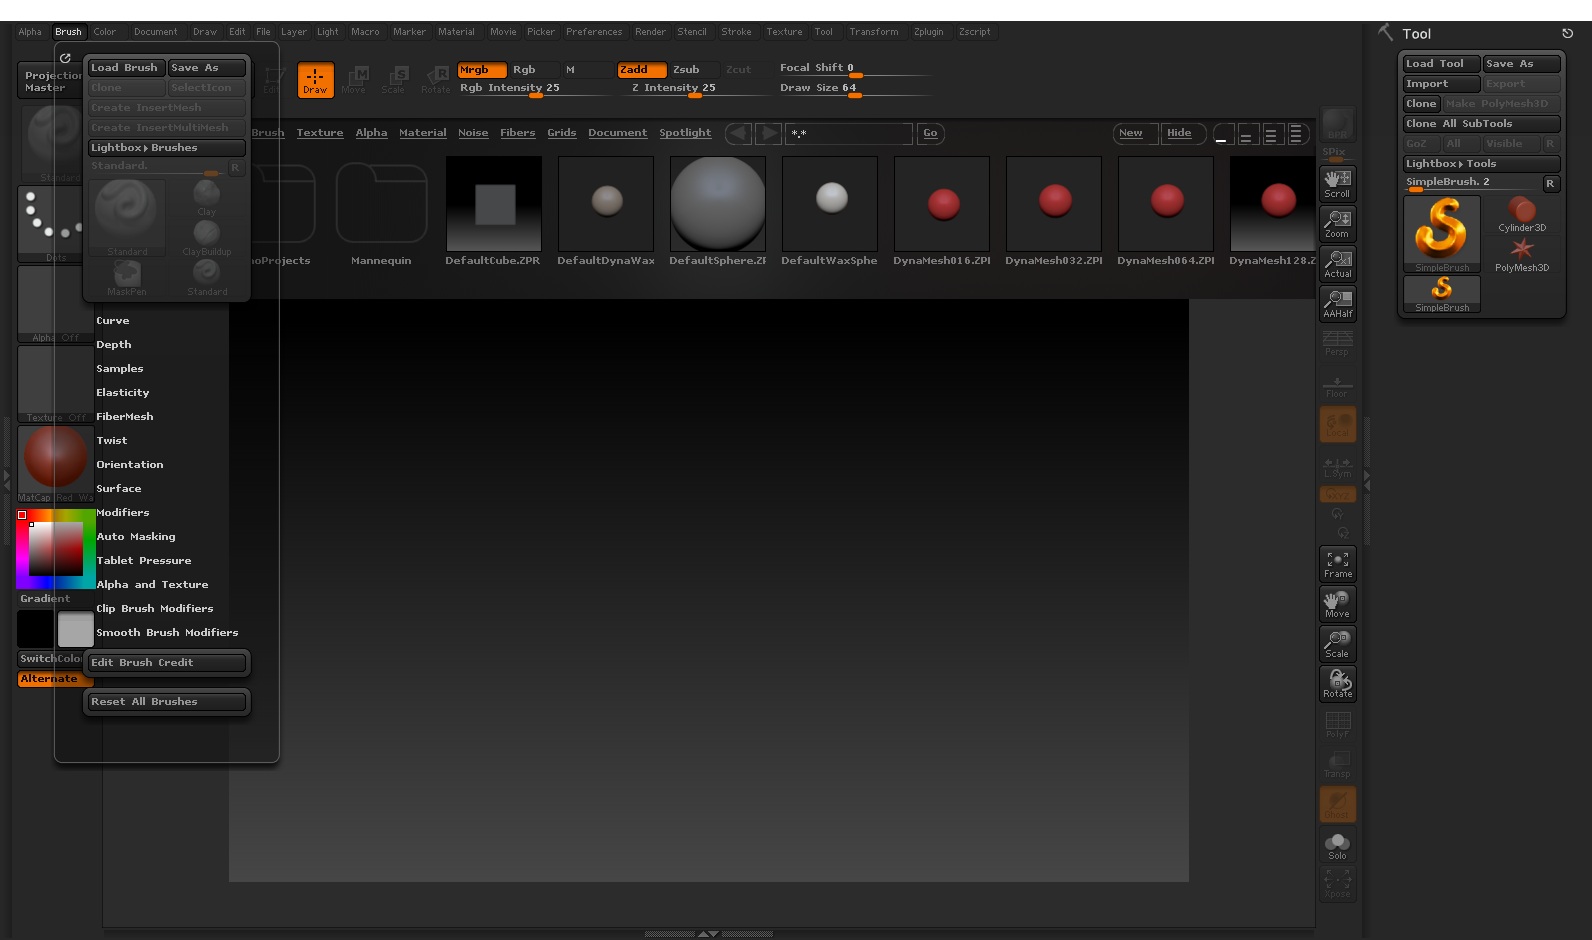The image size is (1592, 940).
Task: Click the Lightbox next arrow
Action: 768,133
